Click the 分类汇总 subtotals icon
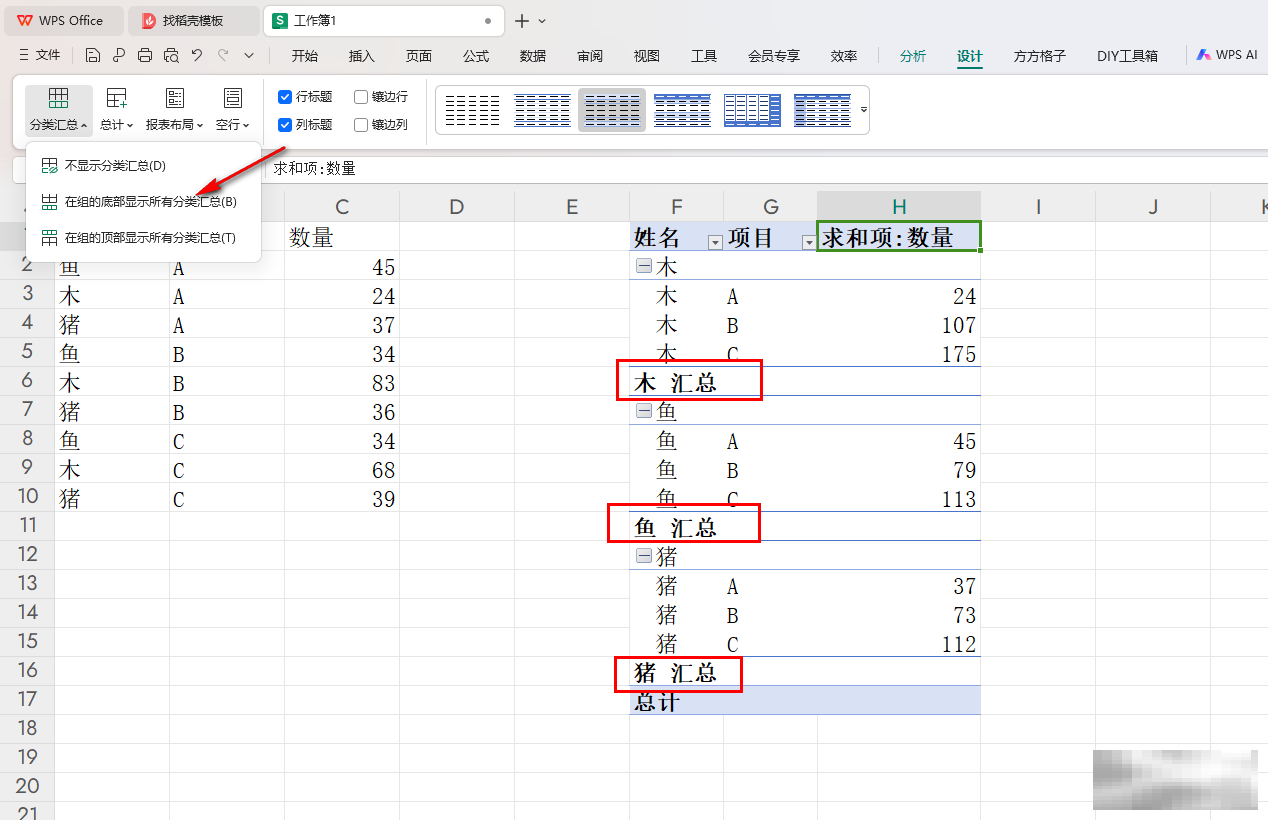The image size is (1268, 820). (x=59, y=98)
